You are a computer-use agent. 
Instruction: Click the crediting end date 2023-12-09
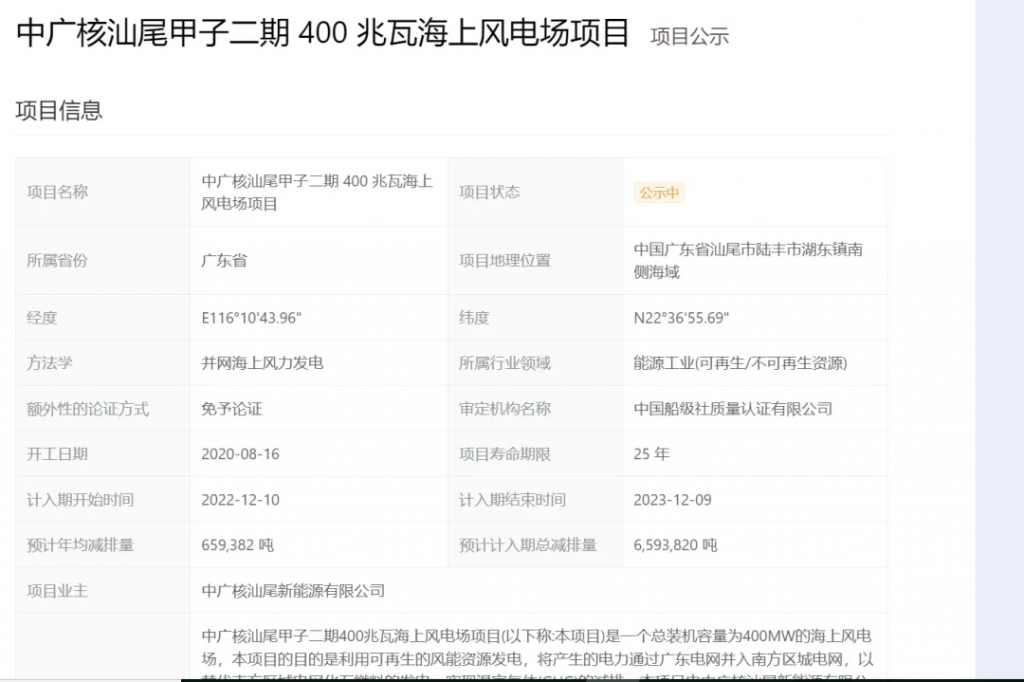(672, 500)
